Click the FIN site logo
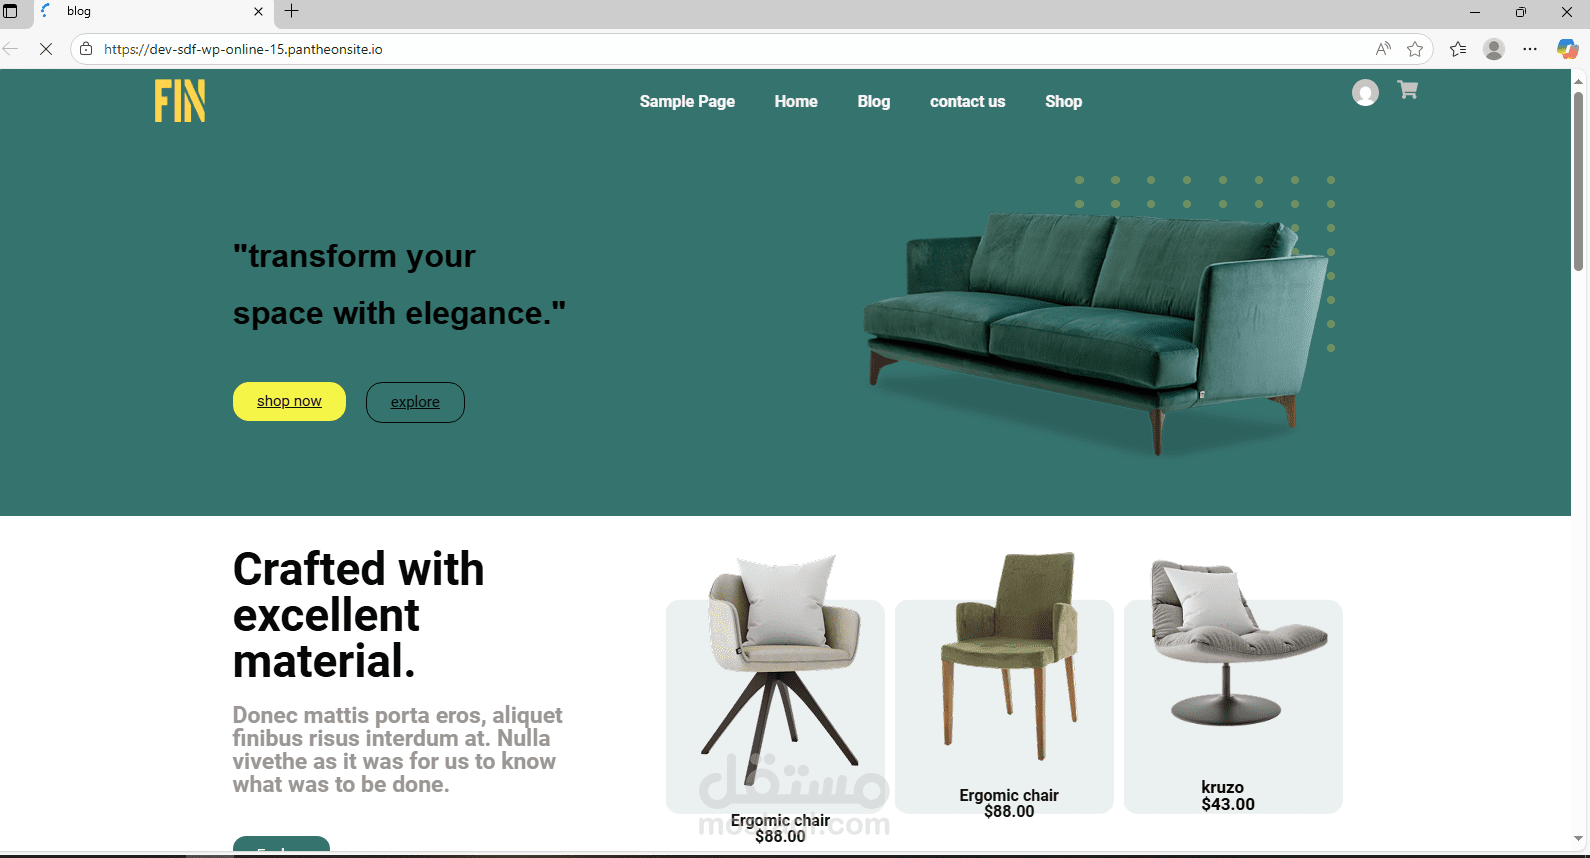This screenshot has height=858, width=1590. [x=180, y=101]
